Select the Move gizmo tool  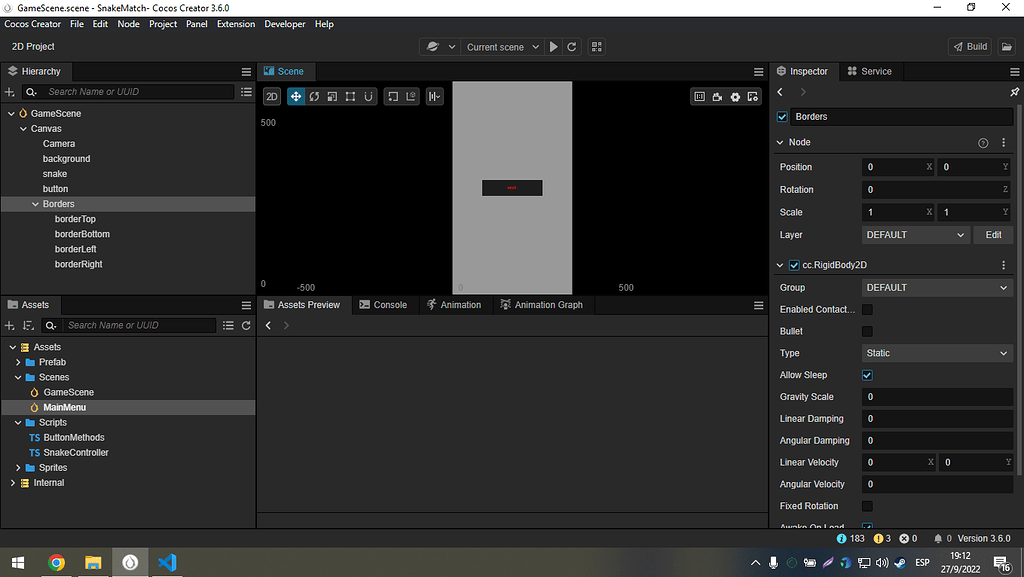tap(296, 97)
